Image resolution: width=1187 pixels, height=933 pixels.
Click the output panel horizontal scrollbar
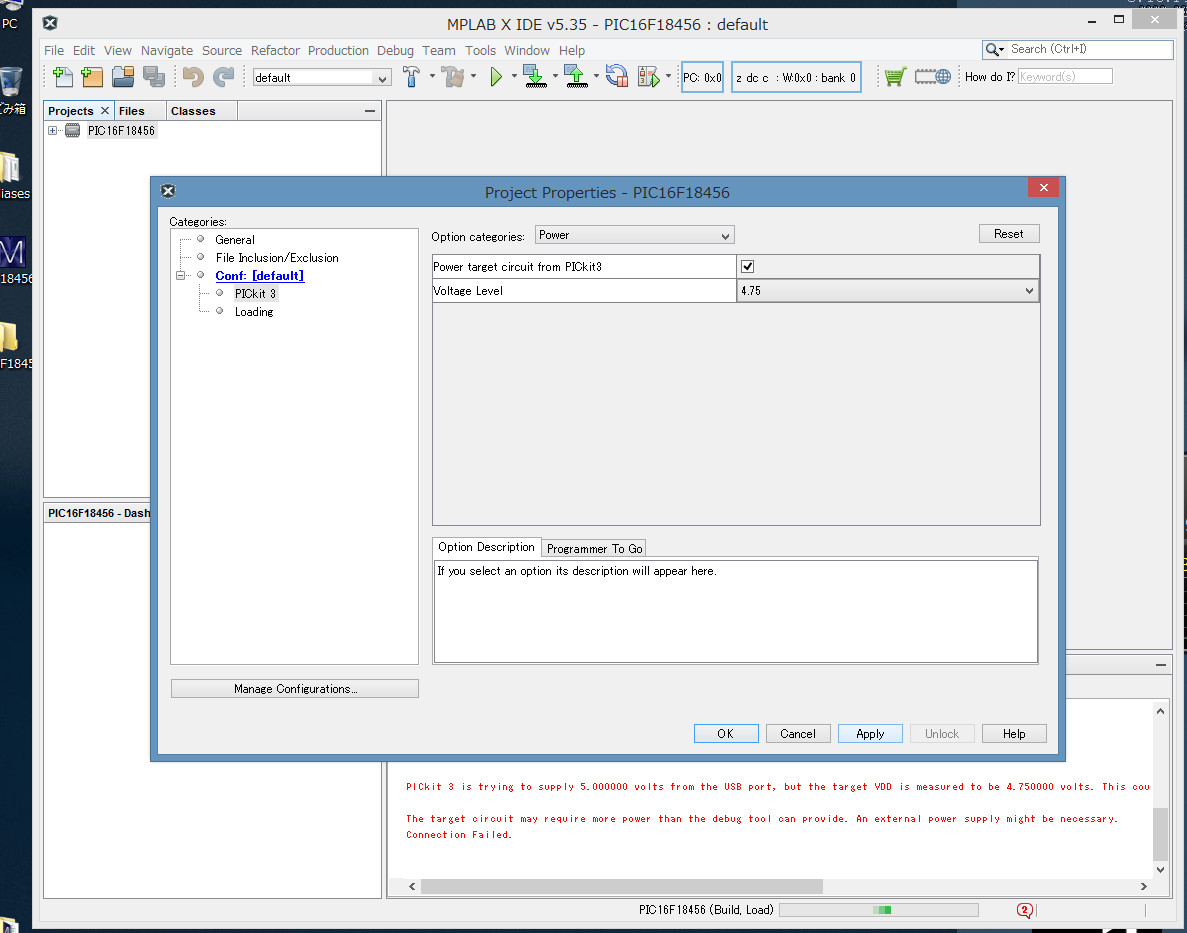pyautogui.click(x=622, y=886)
